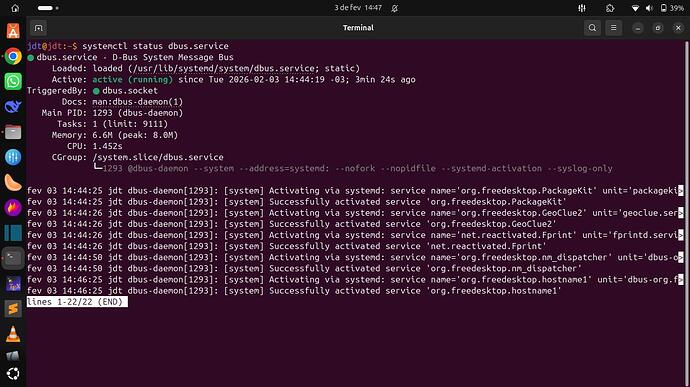This screenshot has height=387, width=690.
Task: Click 'Main PID: 1293 (dbus-daemon)' line
Action: point(112,113)
